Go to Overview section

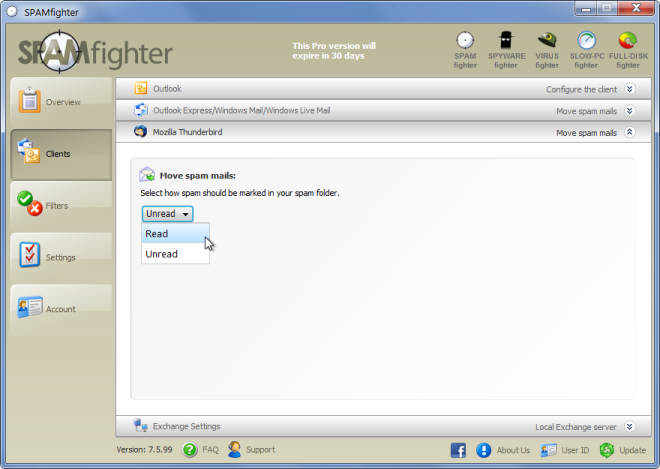point(61,102)
